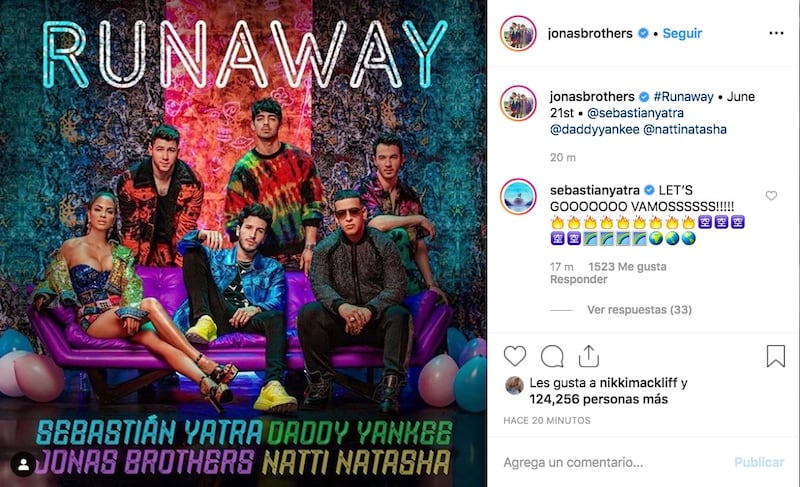Click the Publicar button

(759, 463)
